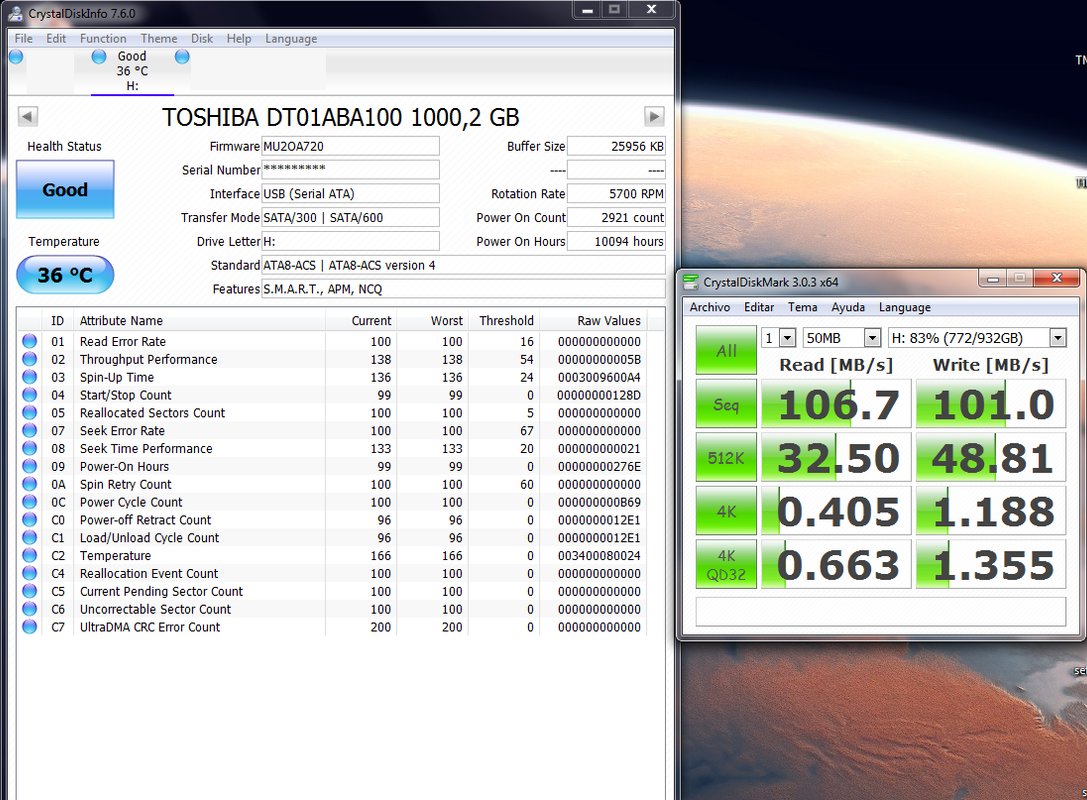Start the 4K benchmark test

click(x=726, y=511)
